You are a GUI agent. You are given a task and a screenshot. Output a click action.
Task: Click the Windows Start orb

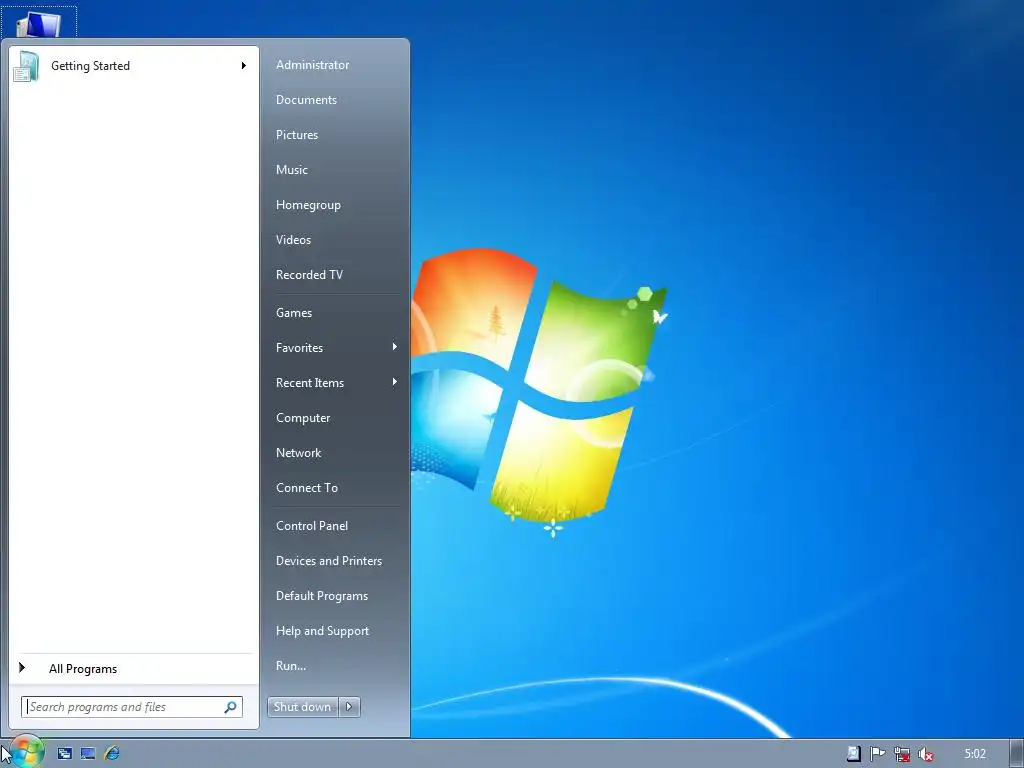pos(27,753)
